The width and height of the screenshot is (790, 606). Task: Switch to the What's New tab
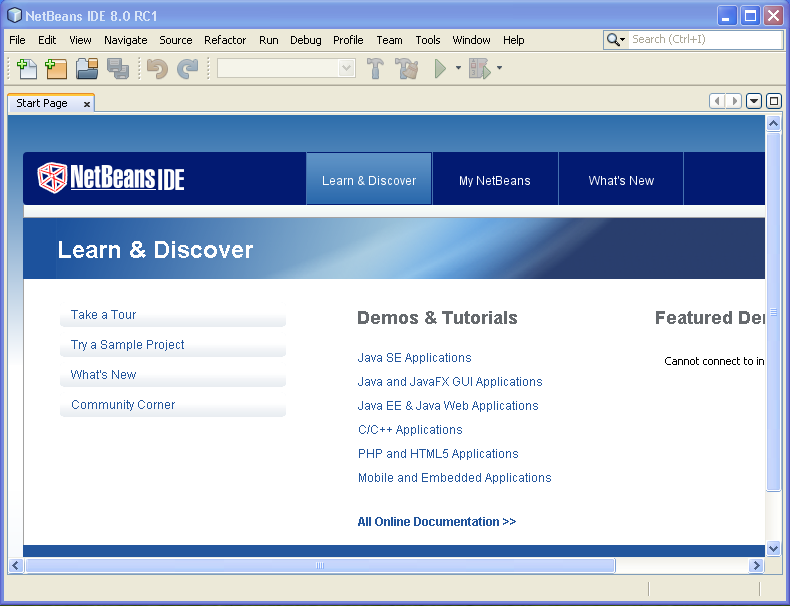tap(621, 179)
